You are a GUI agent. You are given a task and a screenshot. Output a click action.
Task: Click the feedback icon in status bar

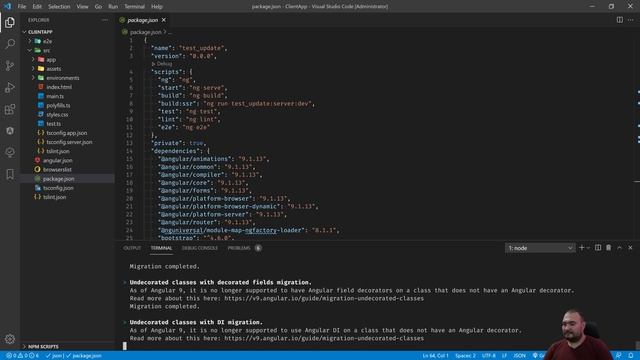click(x=619, y=356)
